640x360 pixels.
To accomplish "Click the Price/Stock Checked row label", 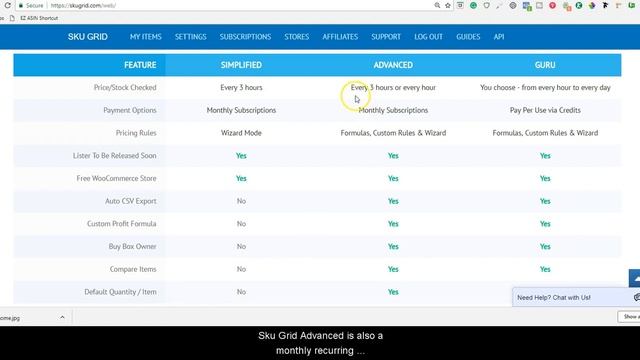I will click(x=125, y=87).
